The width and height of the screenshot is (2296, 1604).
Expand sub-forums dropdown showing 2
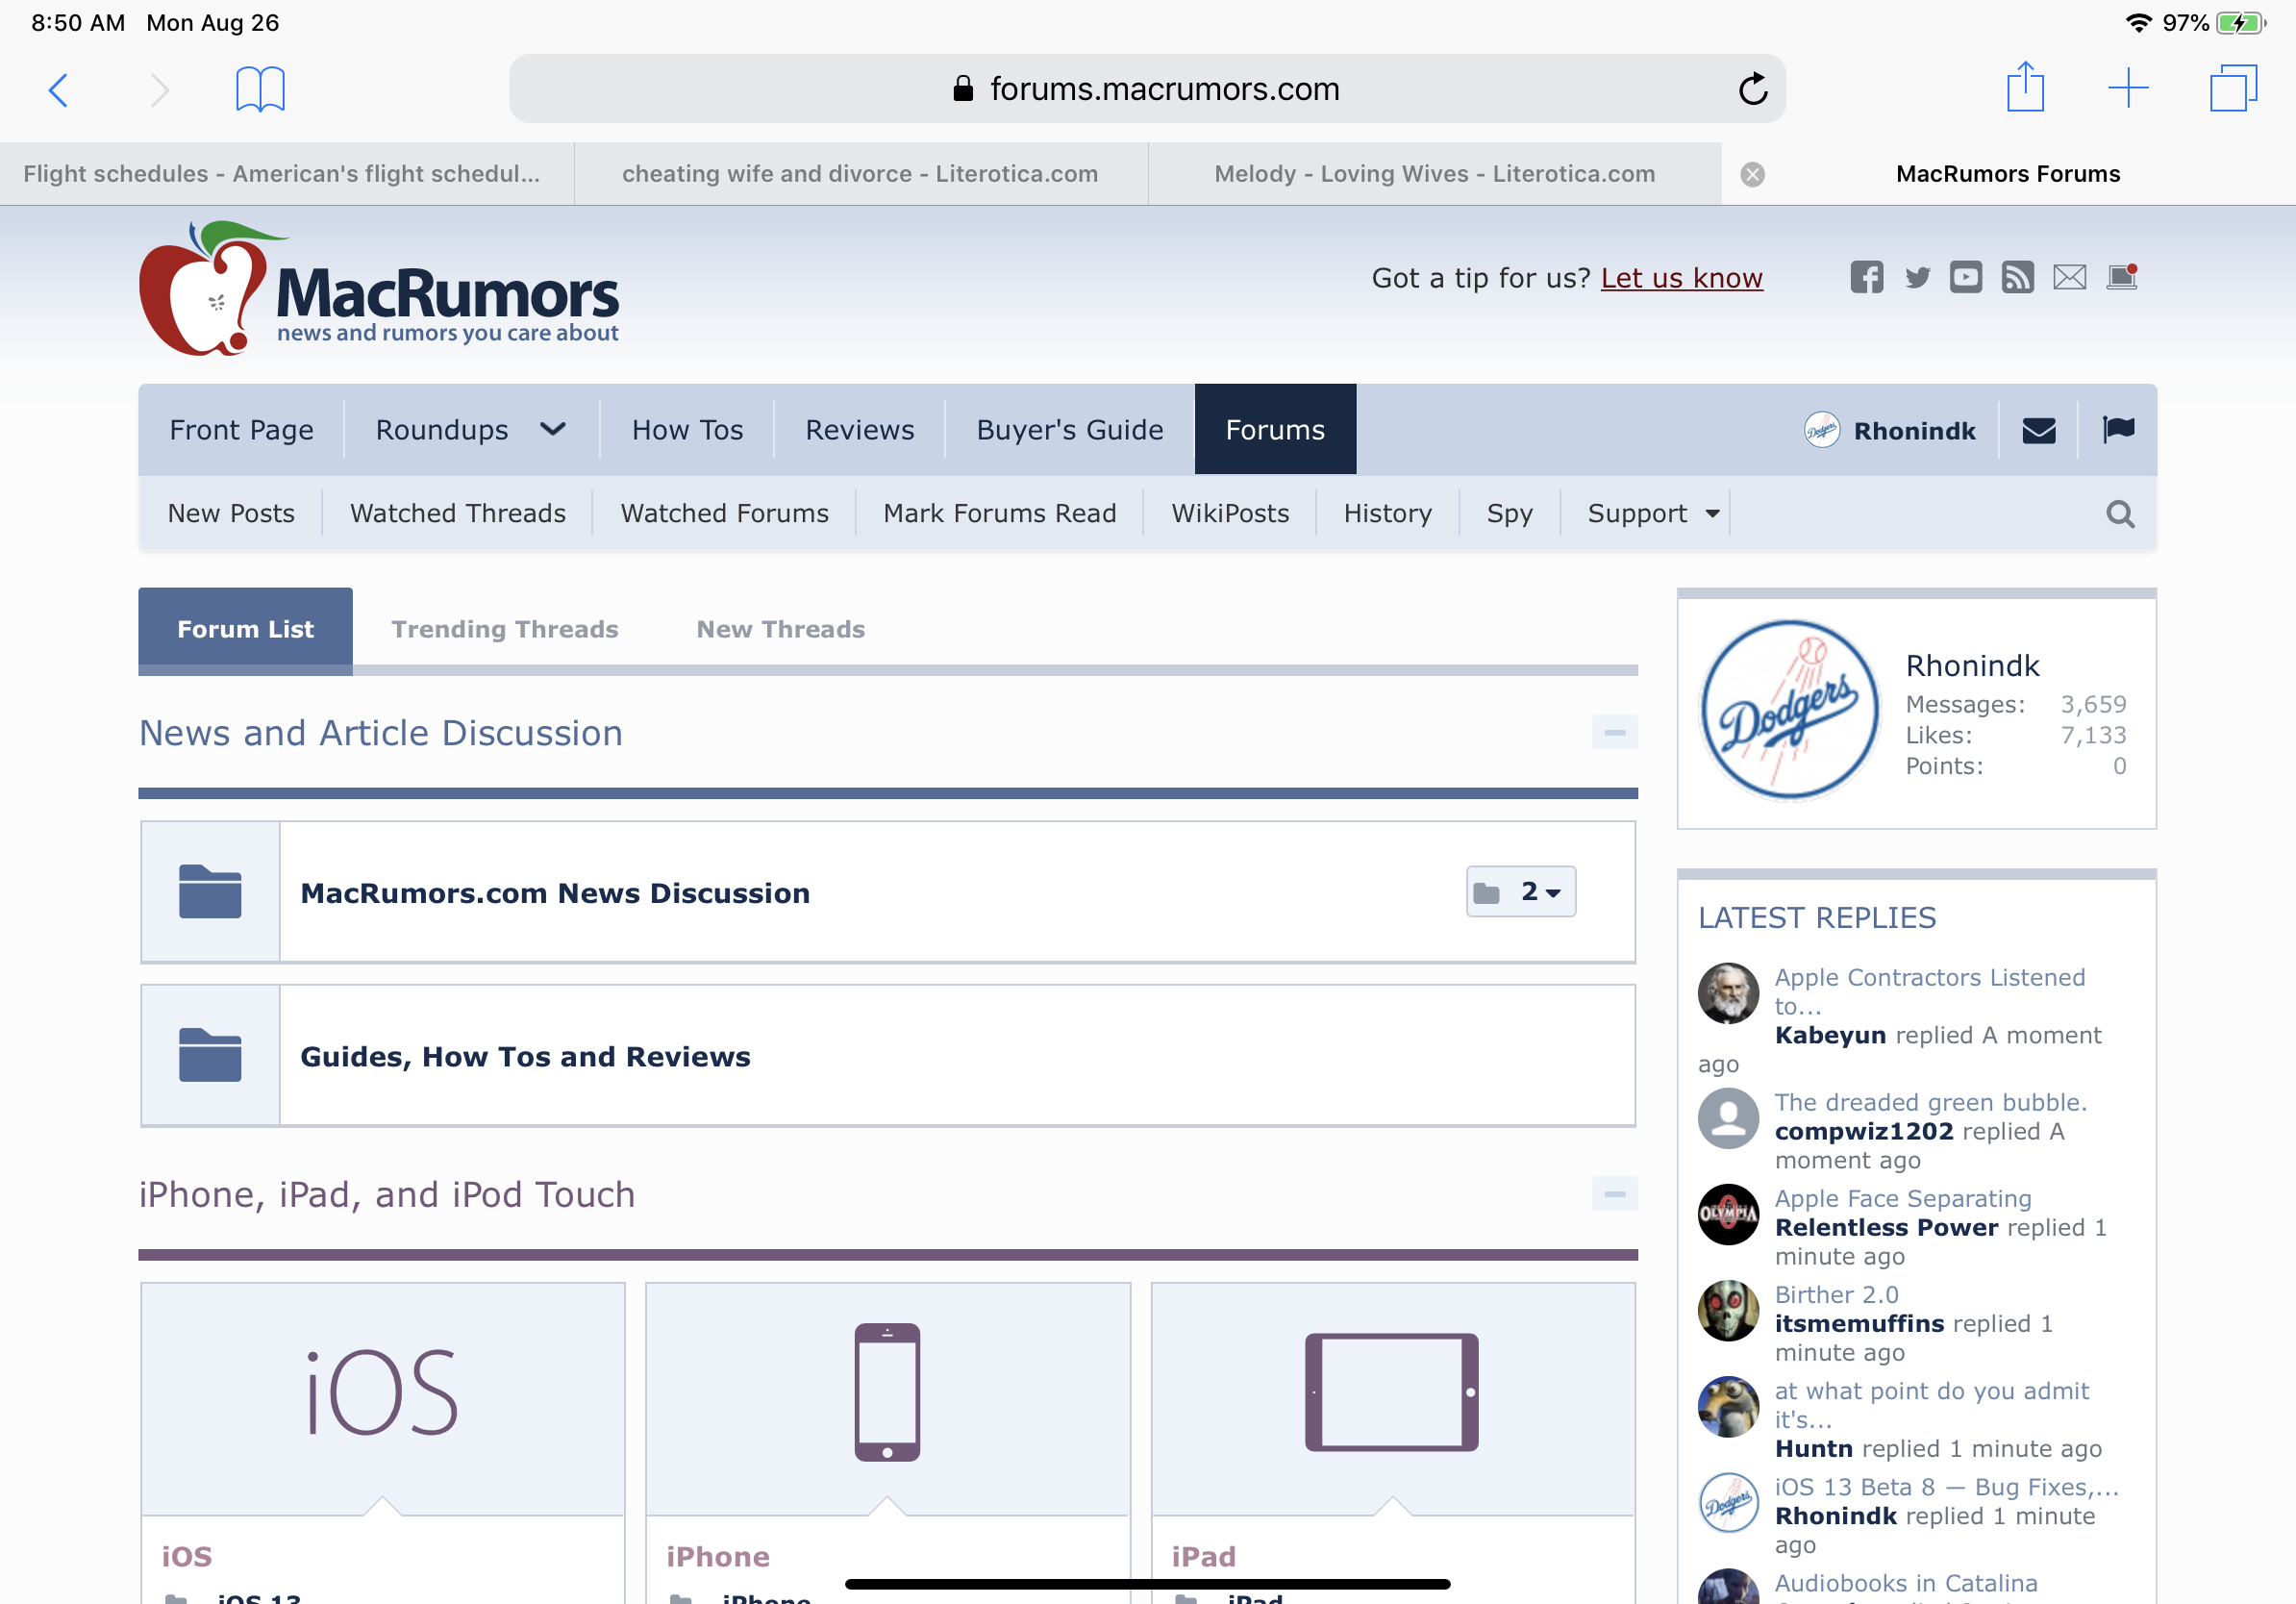coord(1521,891)
